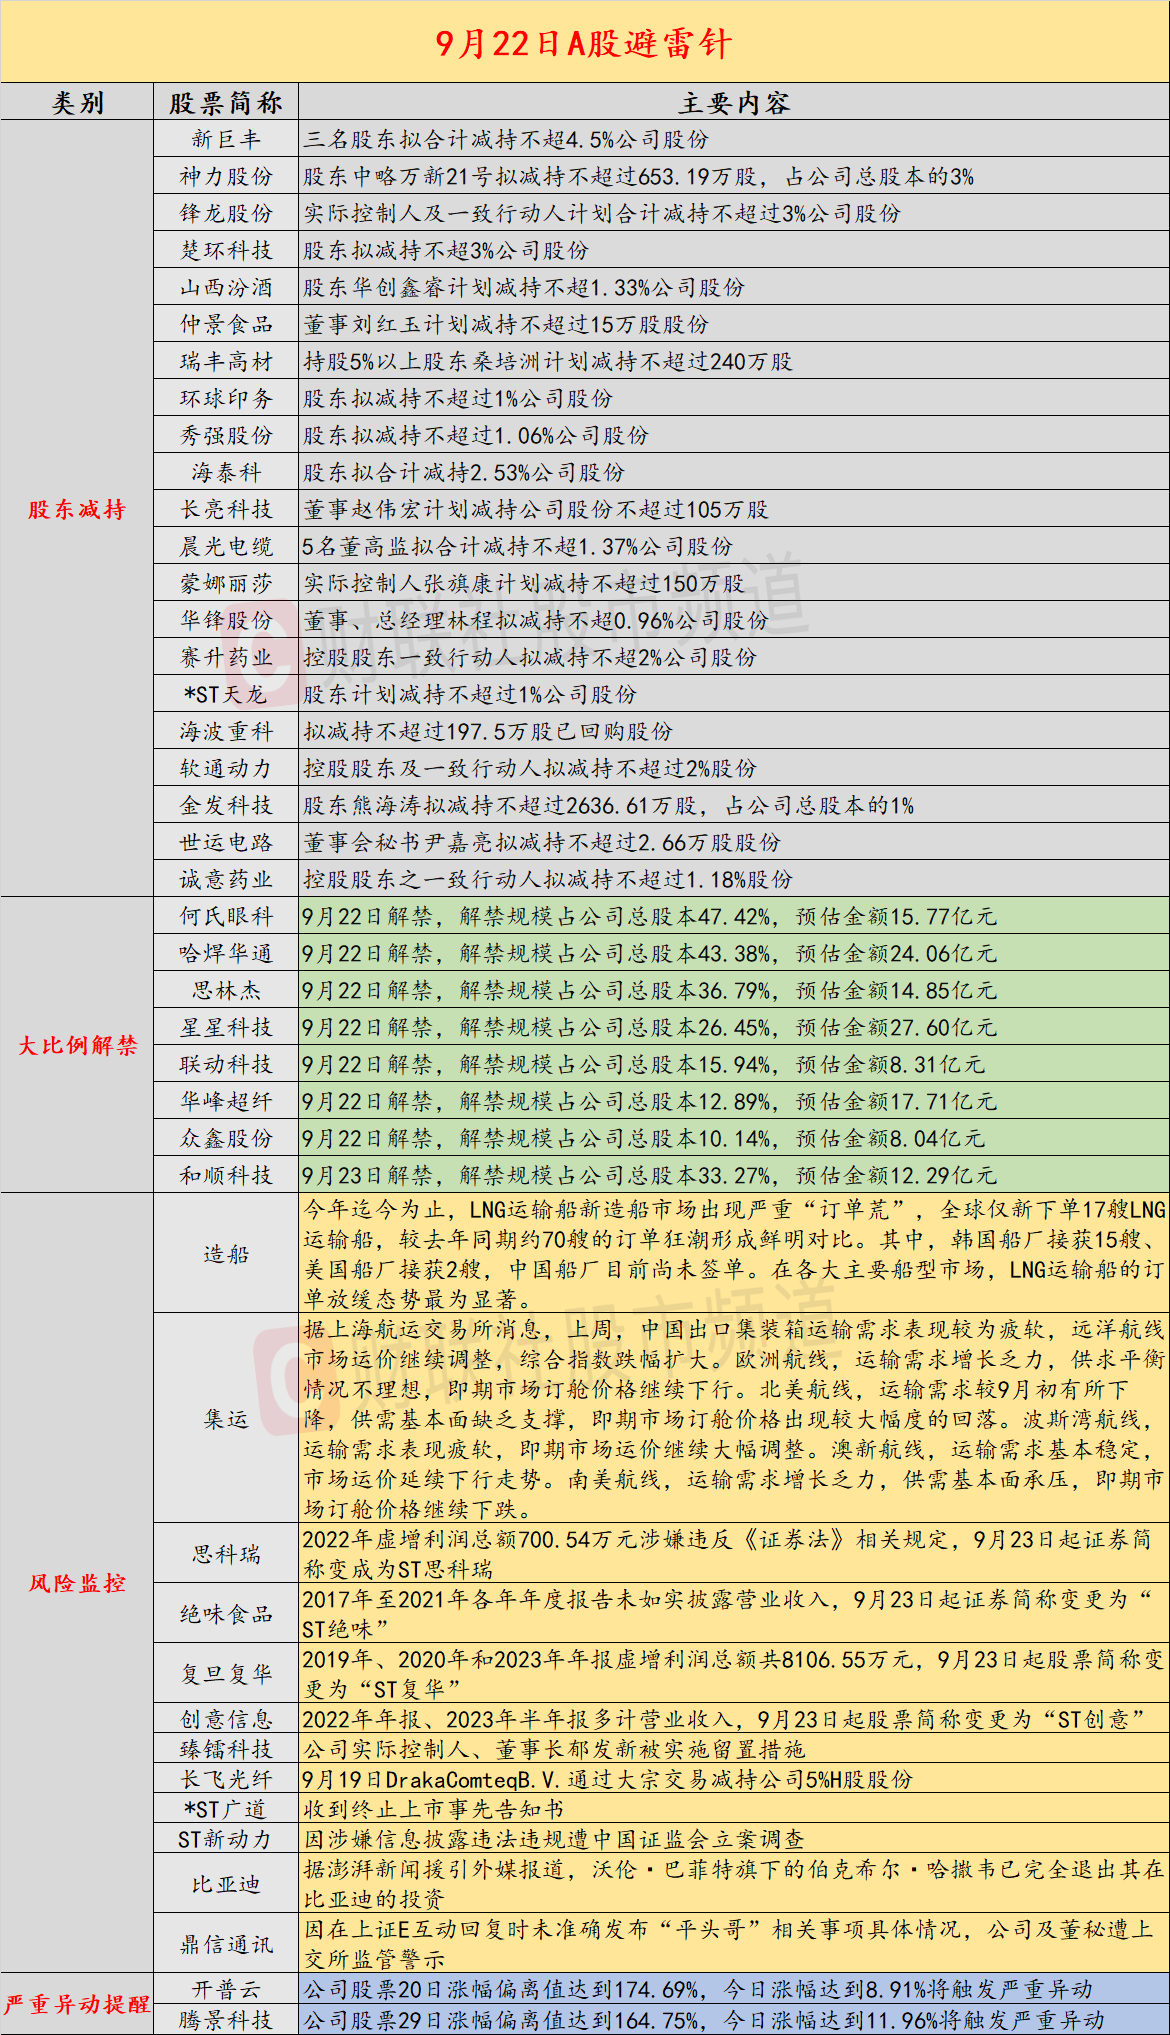Screen dimensions: 1170x2035
Task: Click 腾景科技 涨幅偏离值164.75% cell
Action: pos(734,2020)
